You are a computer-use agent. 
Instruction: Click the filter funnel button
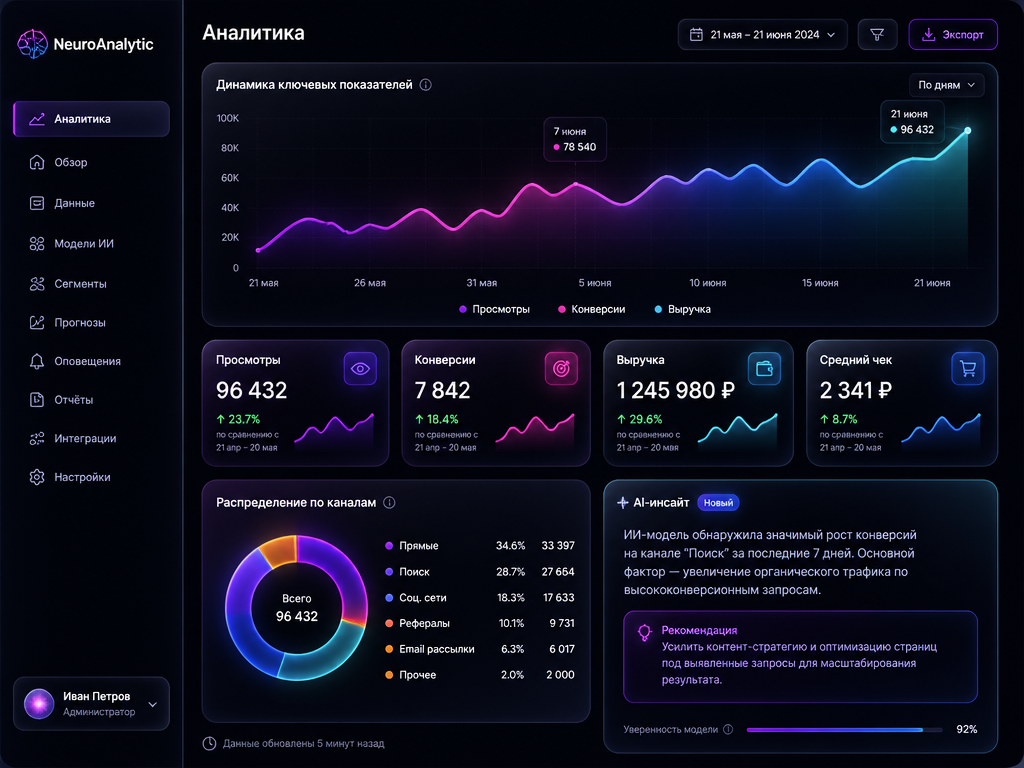[877, 35]
